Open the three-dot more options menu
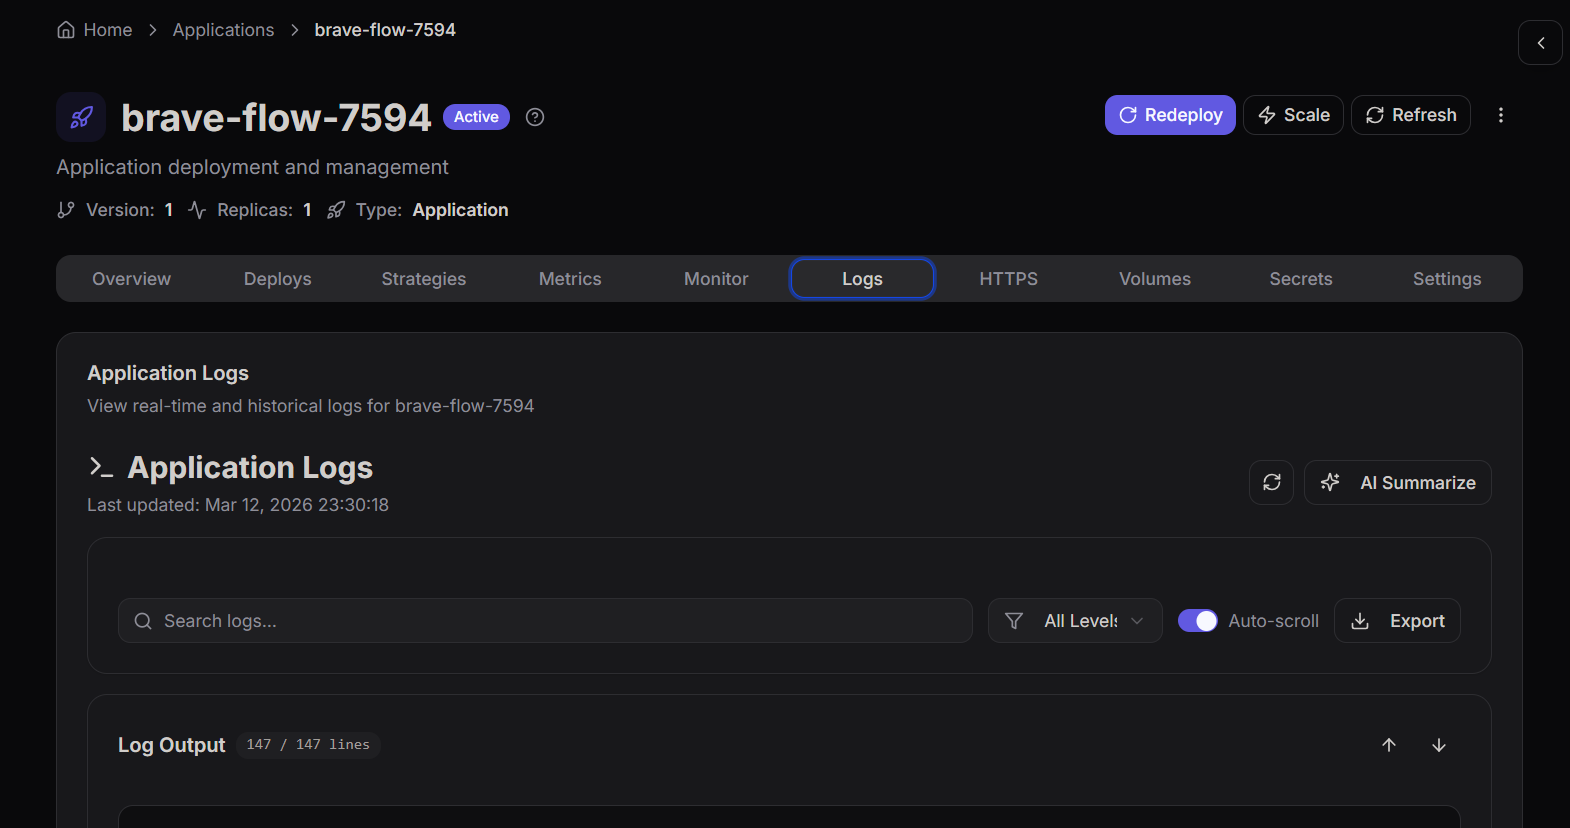The width and height of the screenshot is (1570, 828). click(1500, 115)
